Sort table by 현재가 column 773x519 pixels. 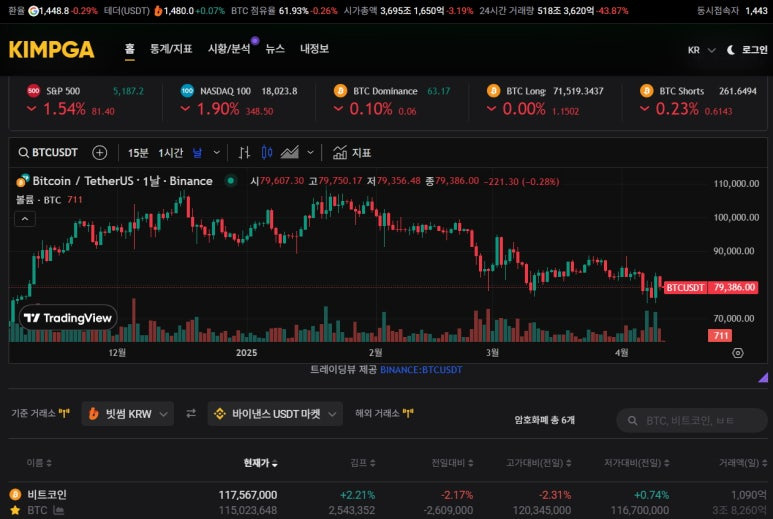click(260, 463)
